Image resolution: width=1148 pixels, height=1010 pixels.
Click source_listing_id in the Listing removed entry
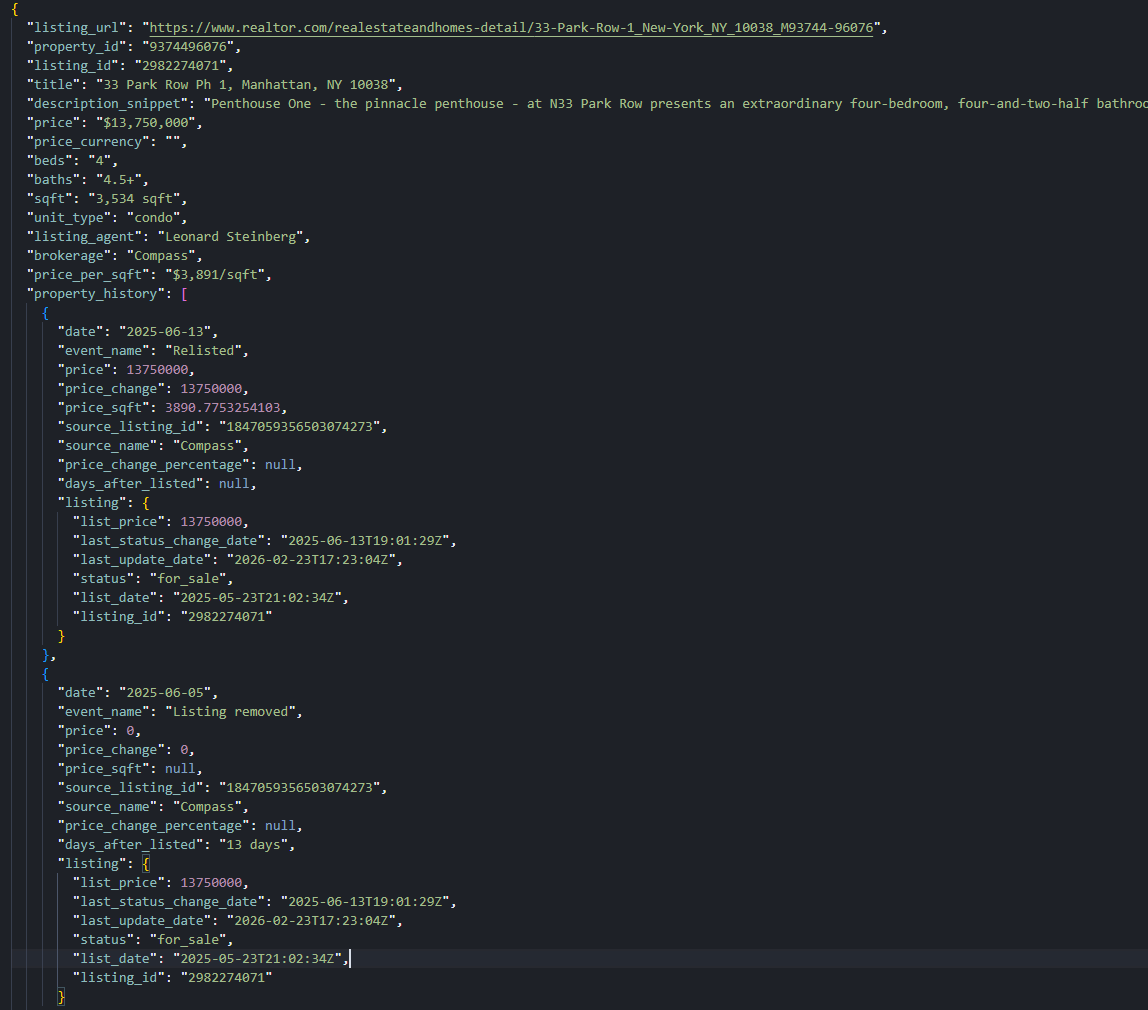tap(222, 788)
